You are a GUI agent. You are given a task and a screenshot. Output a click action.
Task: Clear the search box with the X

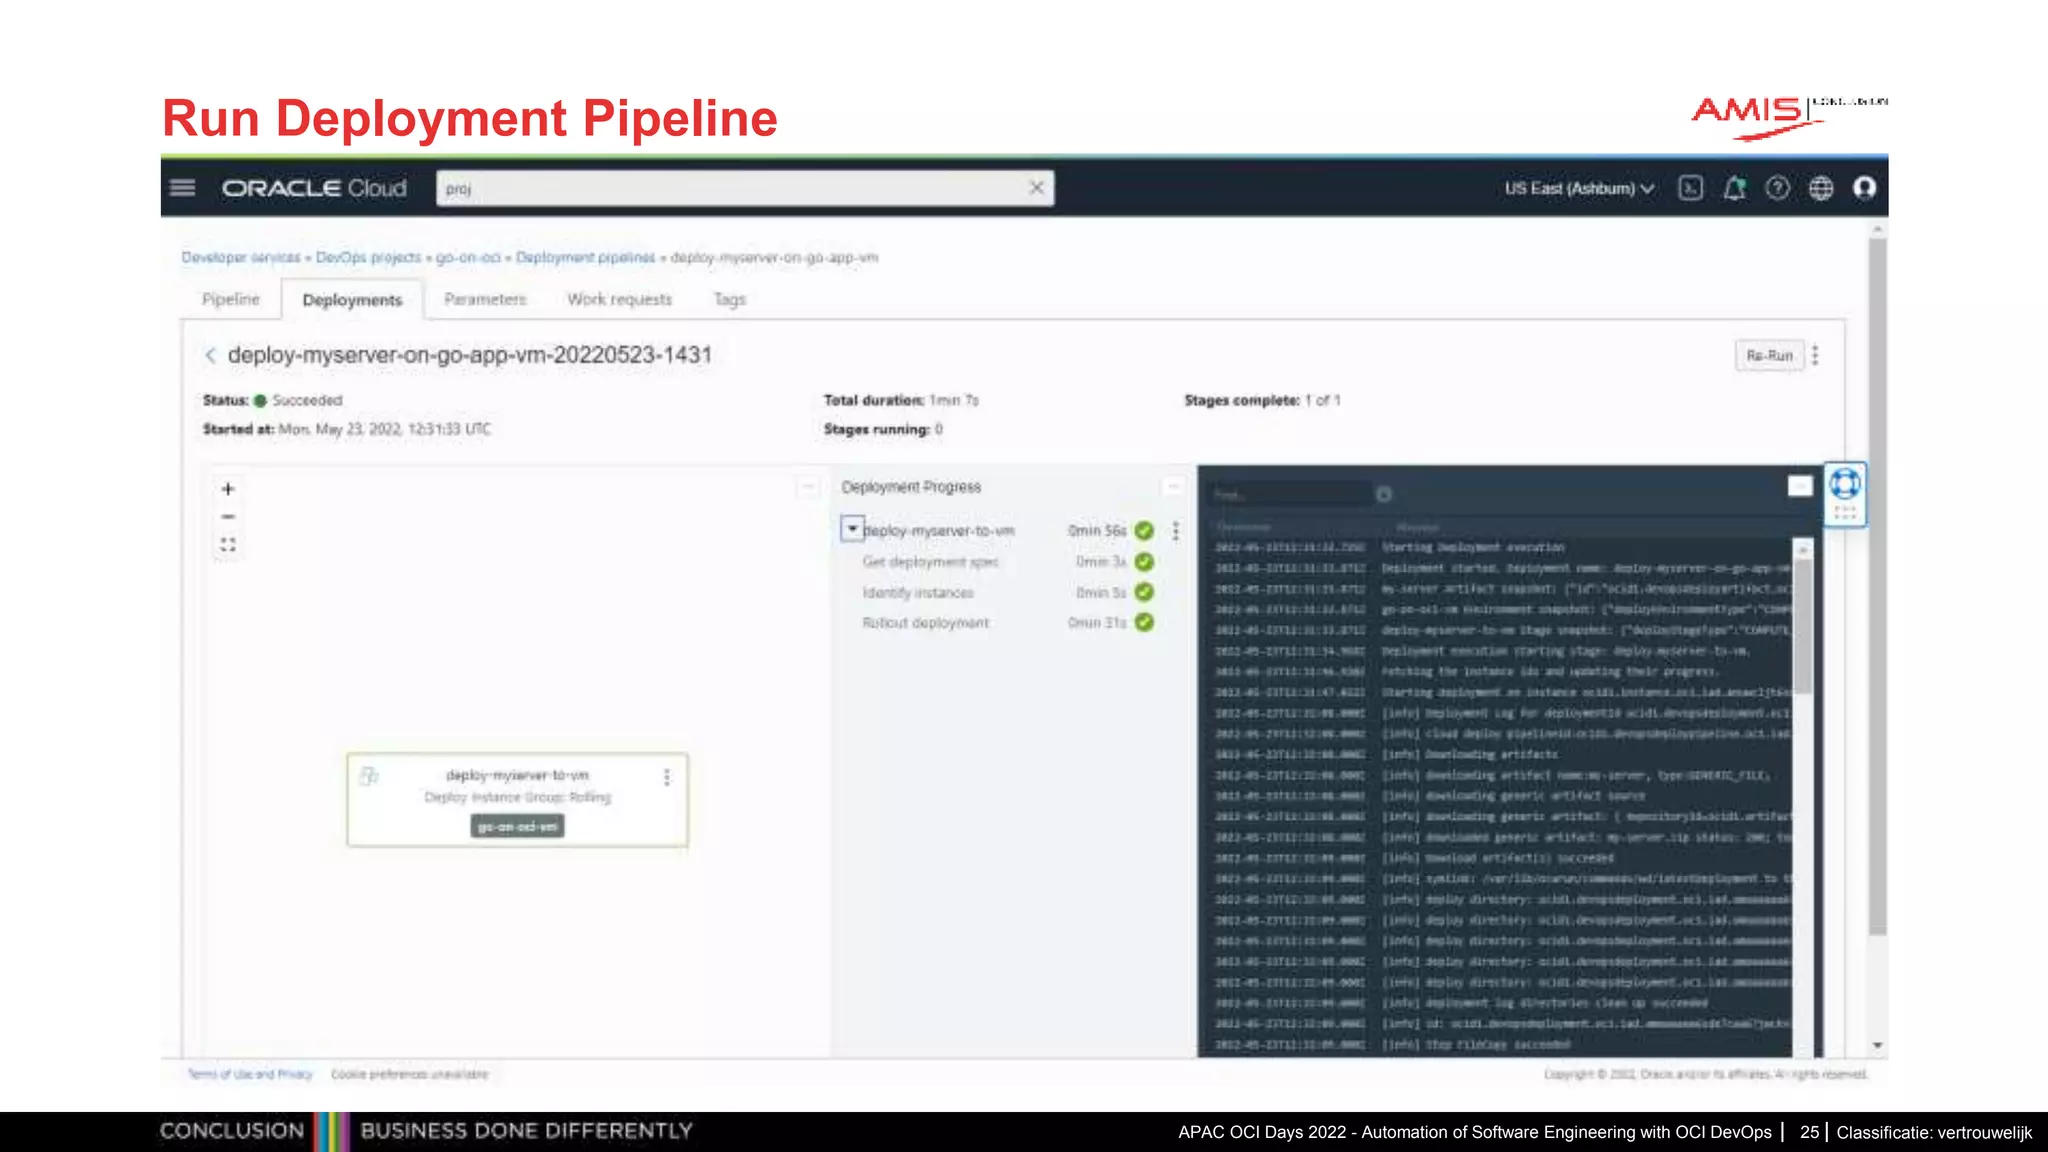(x=1036, y=188)
